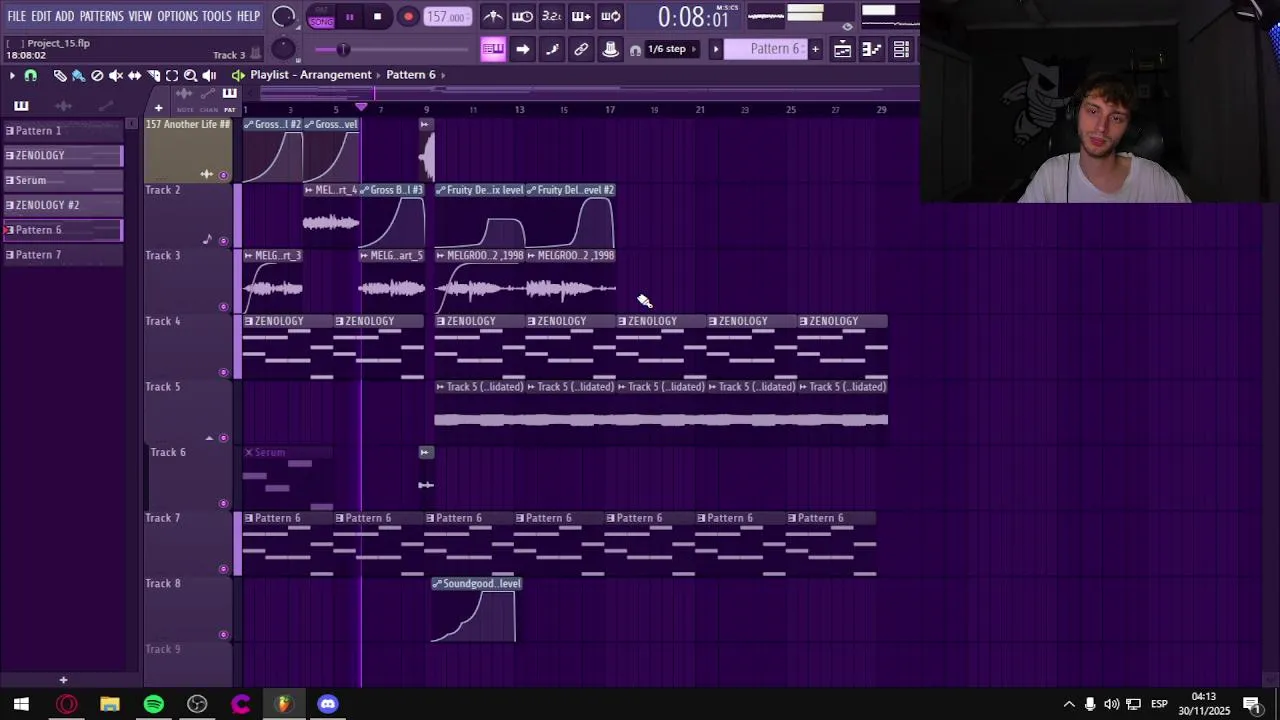This screenshot has height=720, width=1280.
Task: Add new pattern with plus button
Action: point(815,49)
